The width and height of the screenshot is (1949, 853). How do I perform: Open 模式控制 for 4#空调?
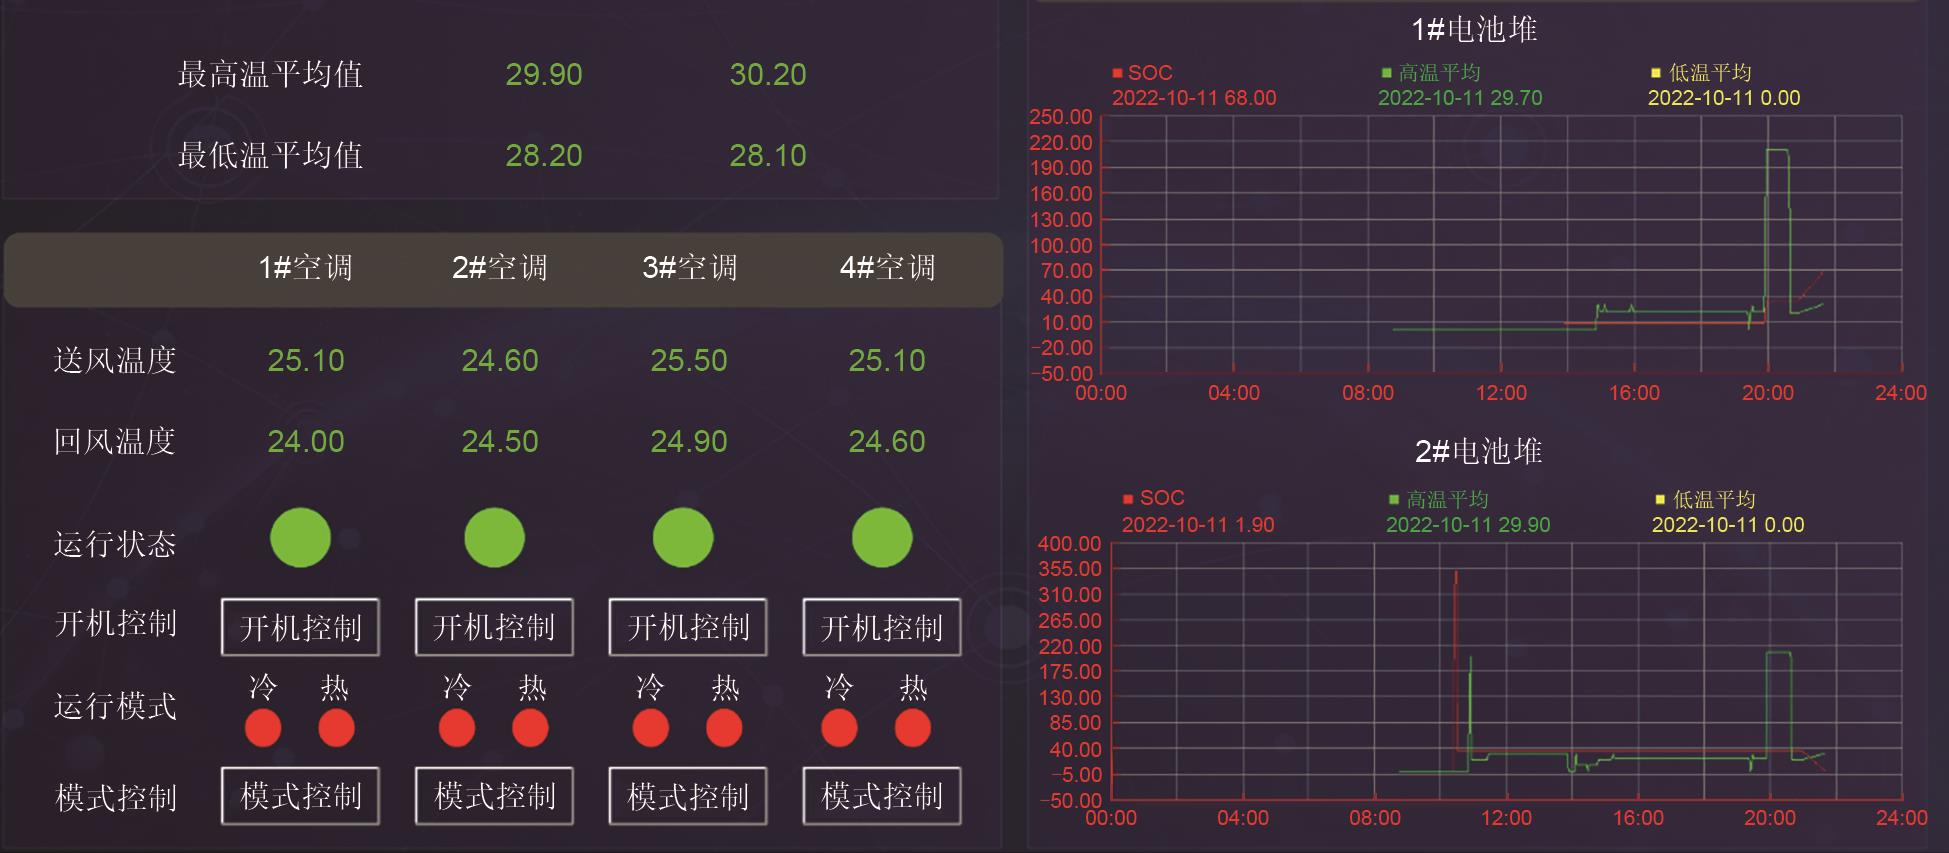[x=881, y=796]
